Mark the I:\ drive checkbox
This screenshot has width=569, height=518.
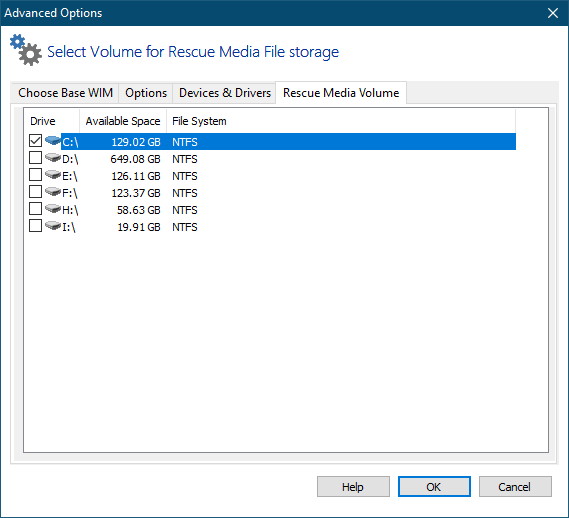pos(35,225)
